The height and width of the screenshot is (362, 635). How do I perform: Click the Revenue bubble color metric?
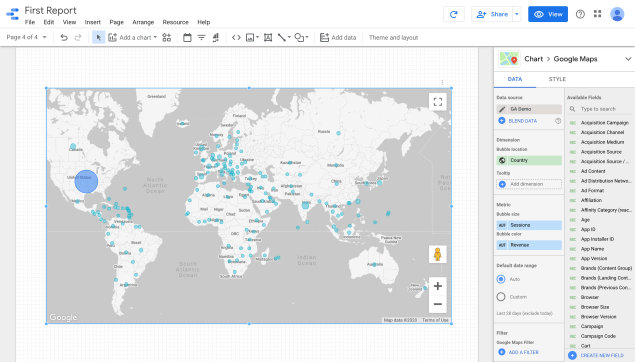point(529,245)
